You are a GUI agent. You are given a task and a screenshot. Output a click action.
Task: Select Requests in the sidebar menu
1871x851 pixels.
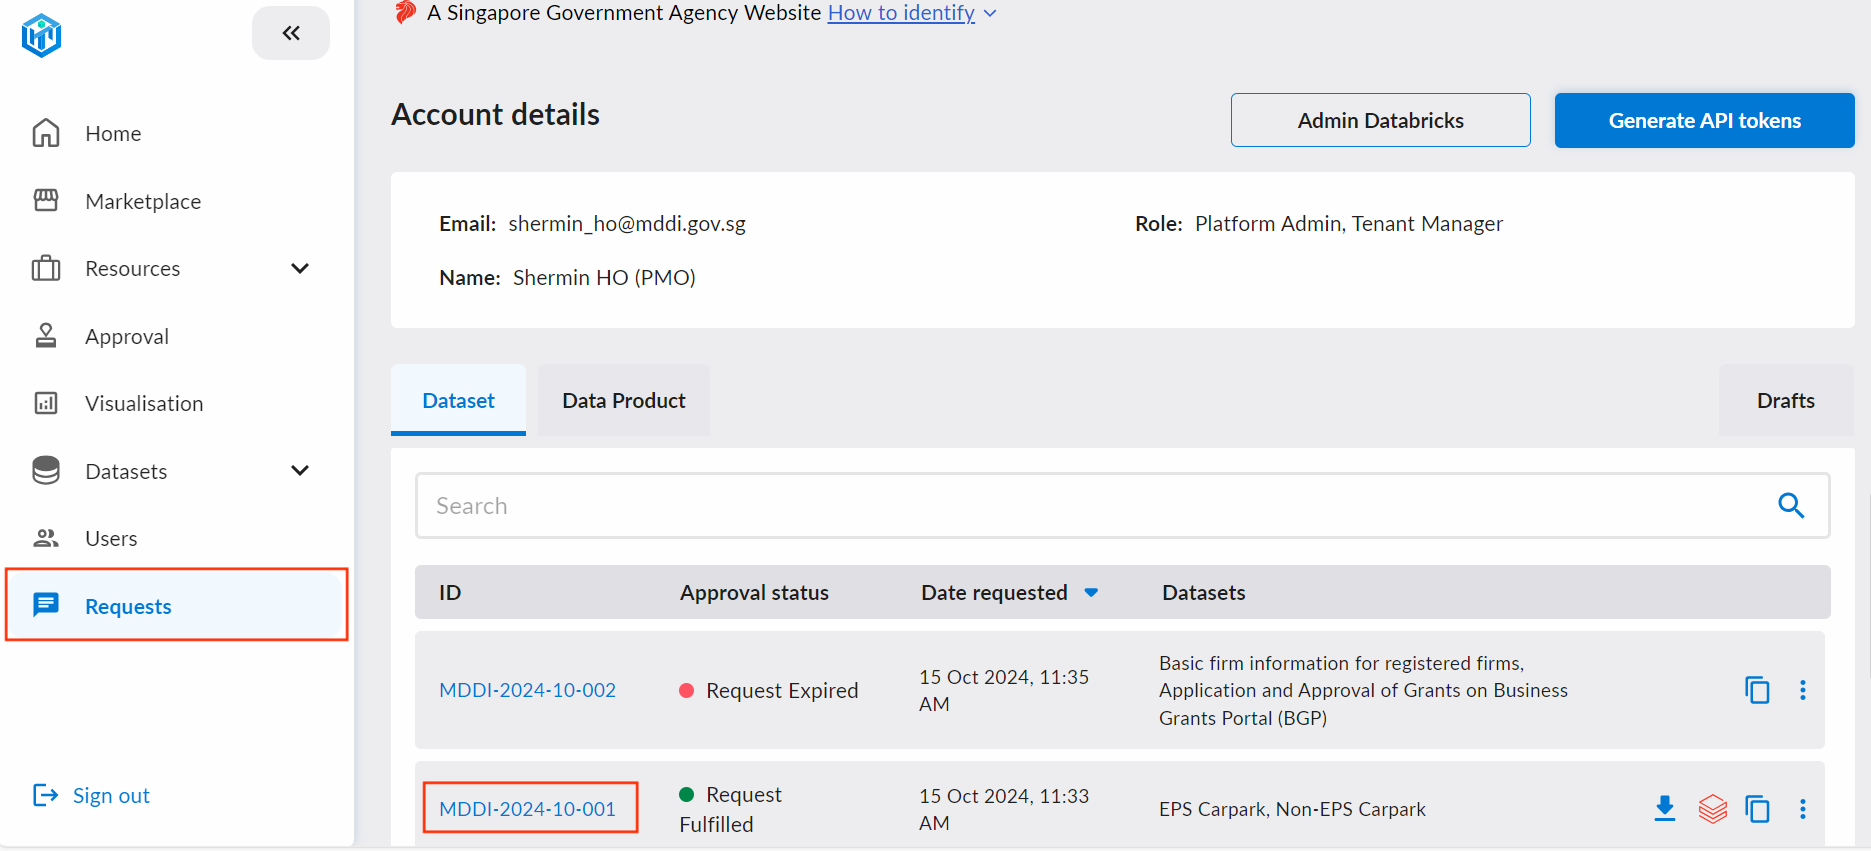(x=177, y=604)
